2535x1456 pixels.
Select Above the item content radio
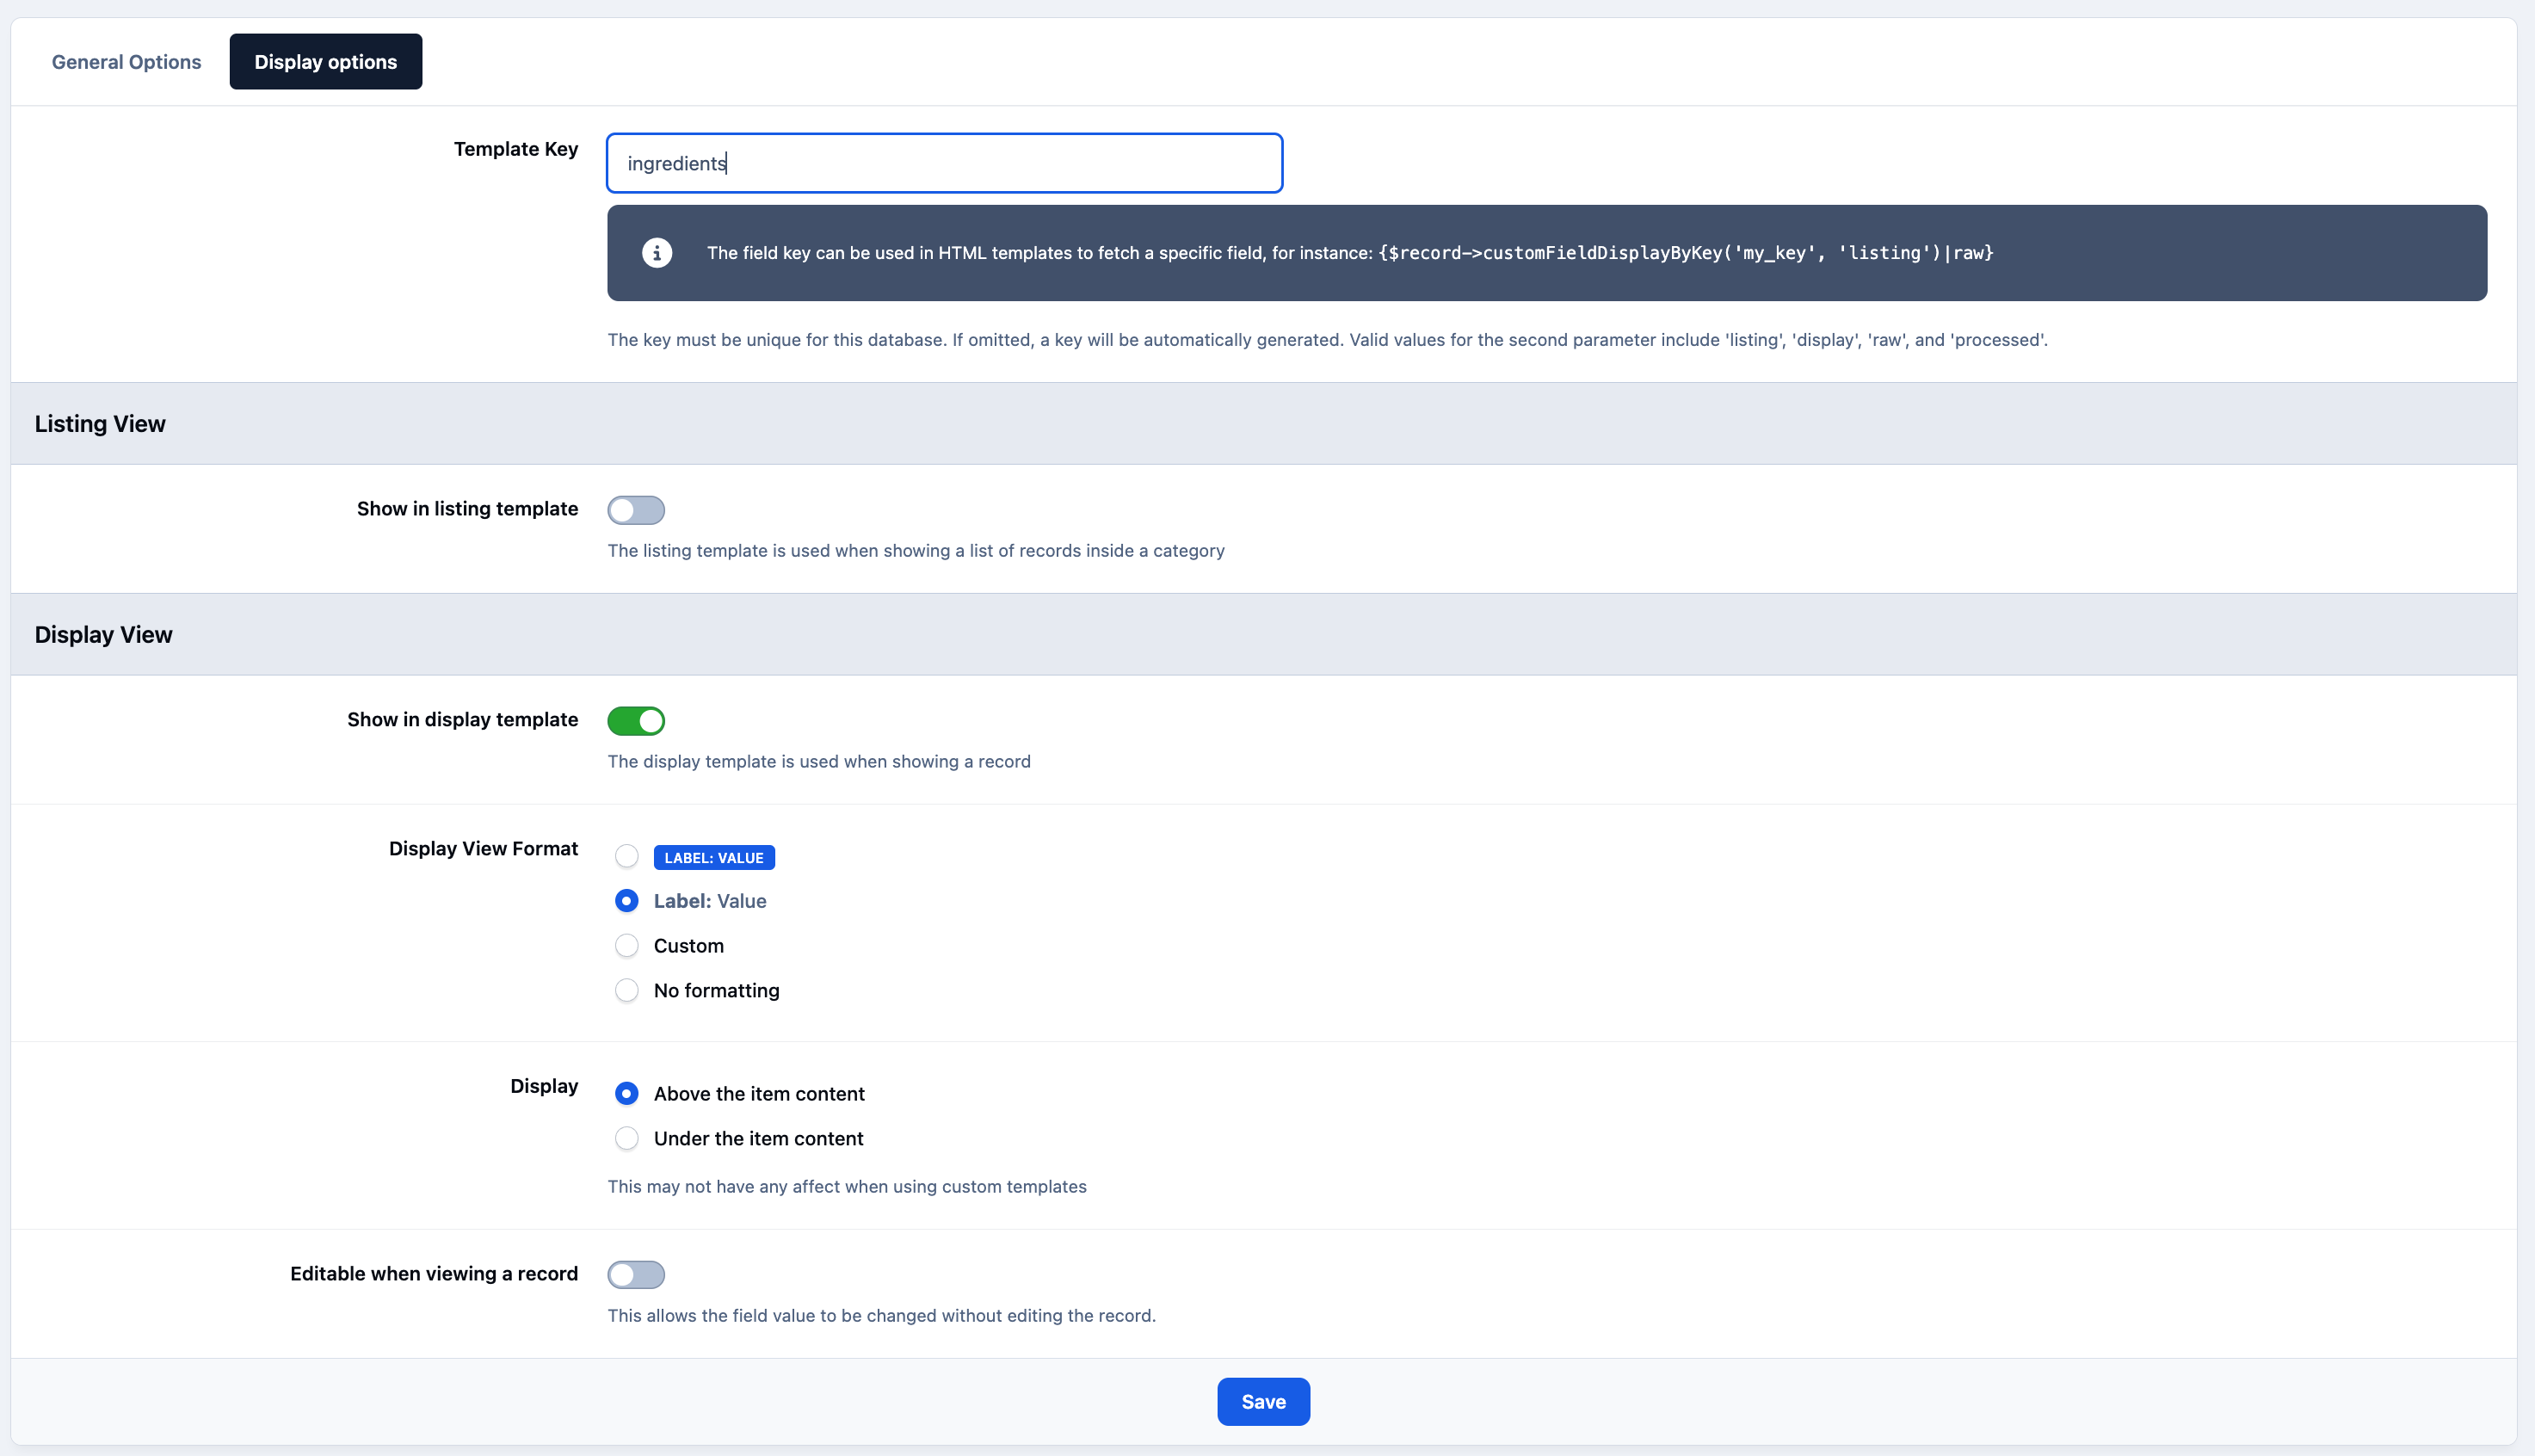pos(627,1094)
